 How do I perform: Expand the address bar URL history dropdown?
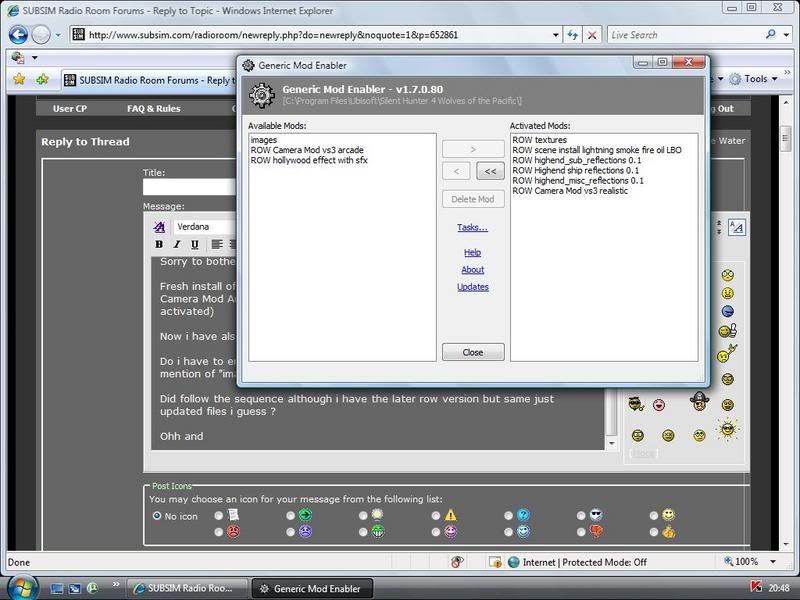point(555,35)
